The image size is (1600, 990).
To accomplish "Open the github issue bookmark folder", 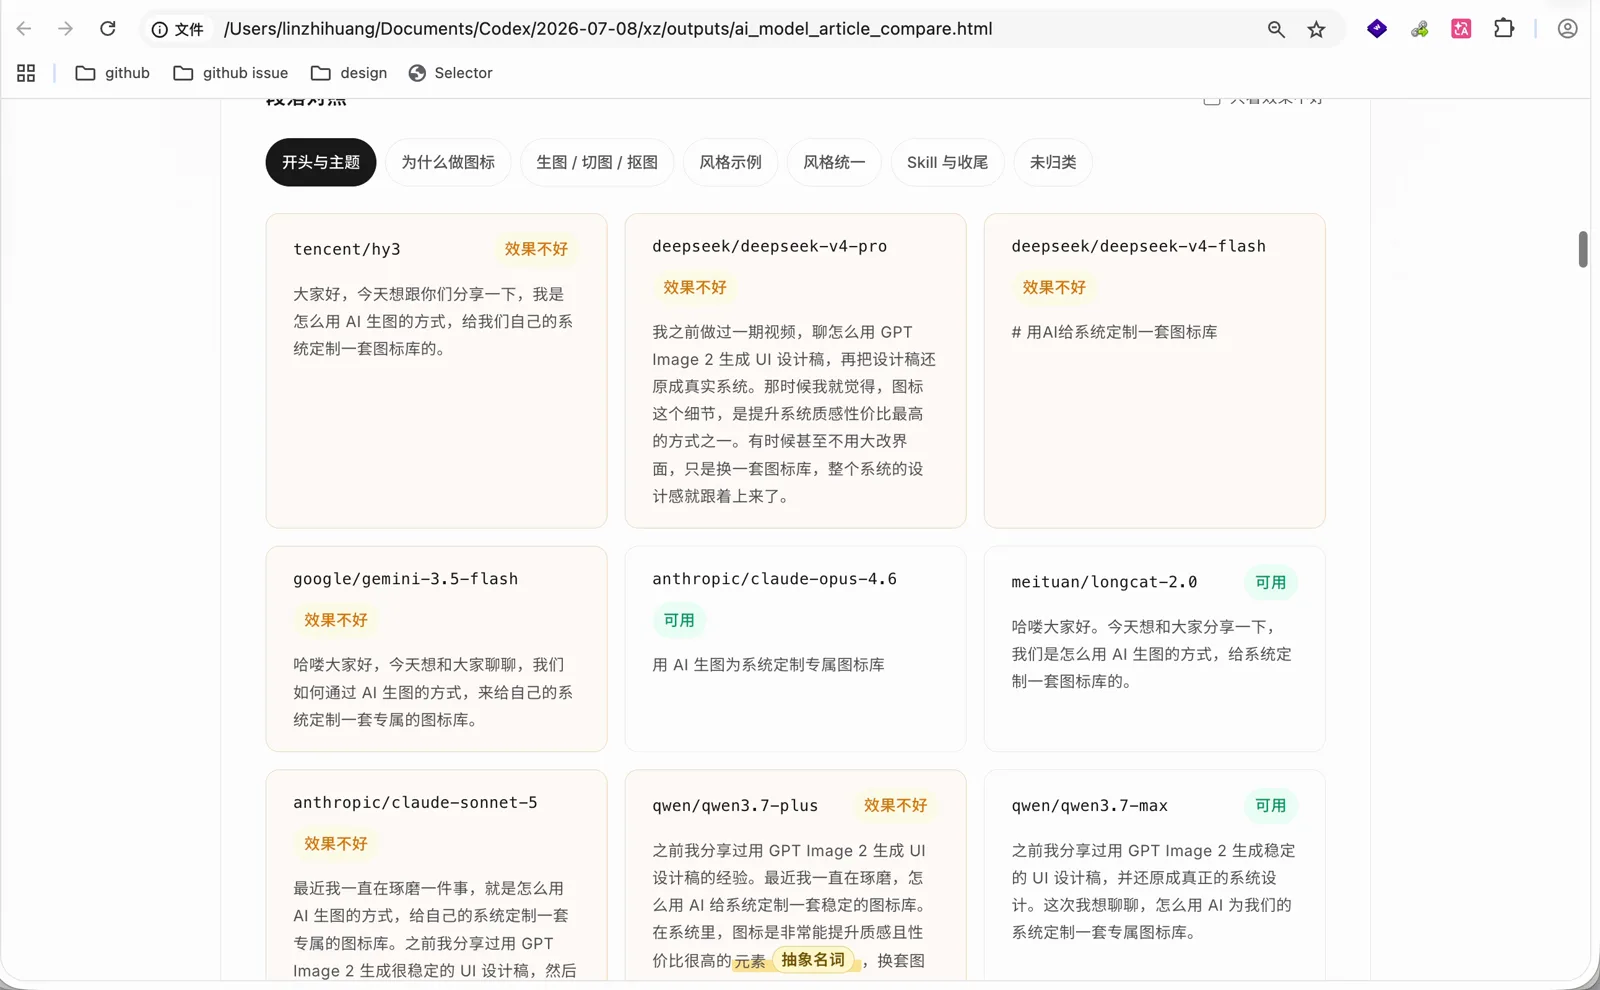I will pos(231,73).
